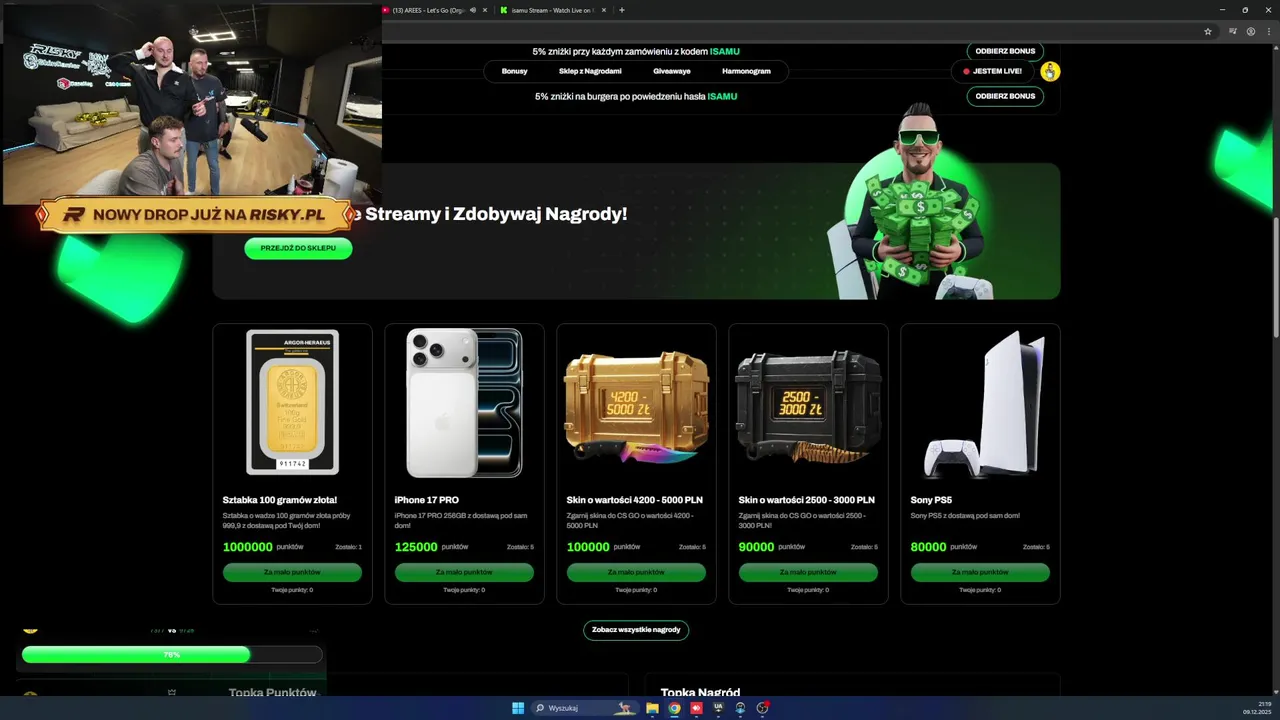Click 'Za mało punktów' under Sony PS5
This screenshot has width=1280, height=720.
tap(980, 572)
